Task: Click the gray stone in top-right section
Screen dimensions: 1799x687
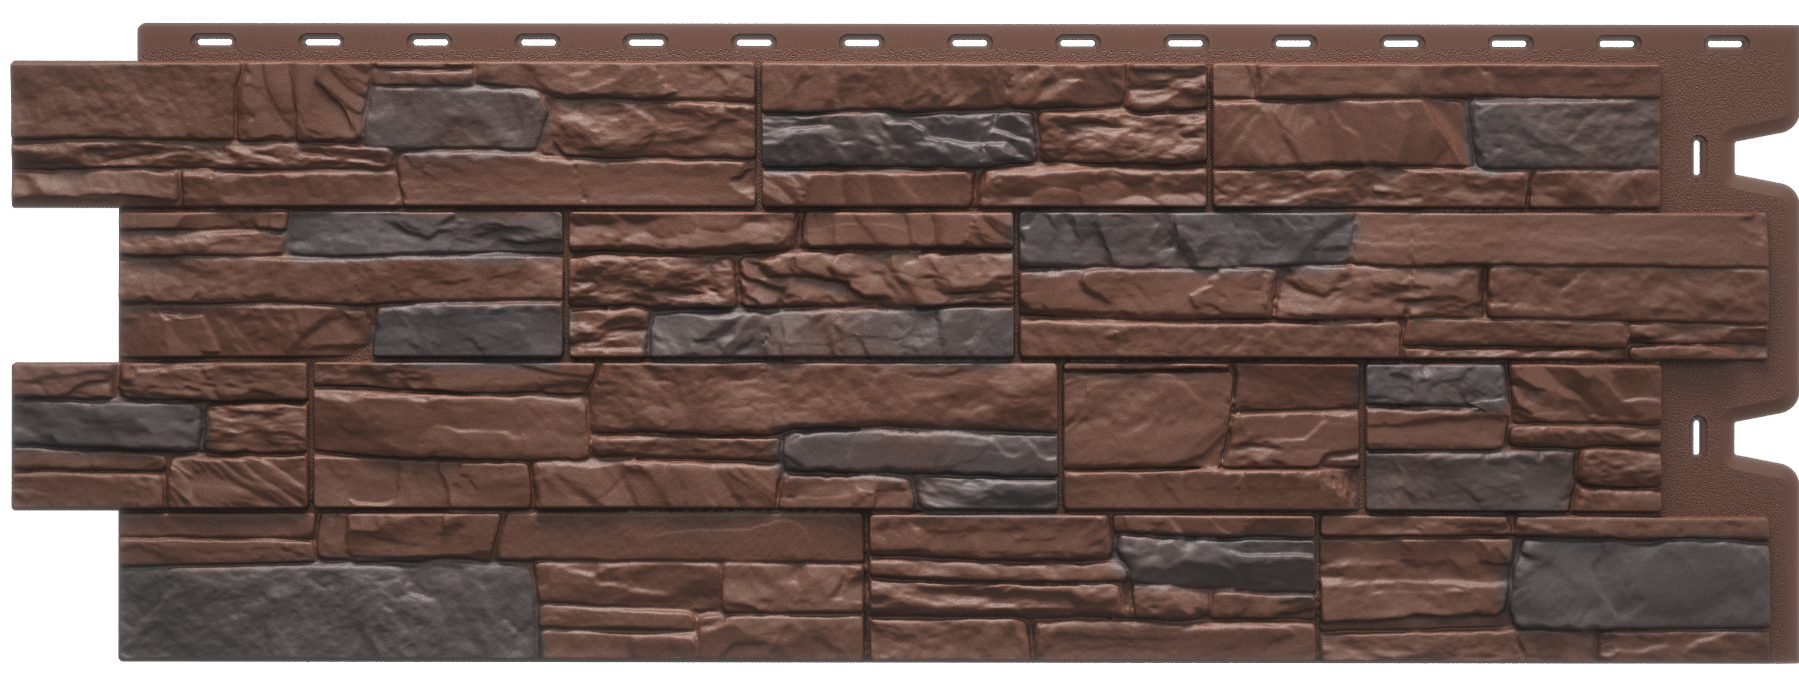Action: [x=1535, y=133]
